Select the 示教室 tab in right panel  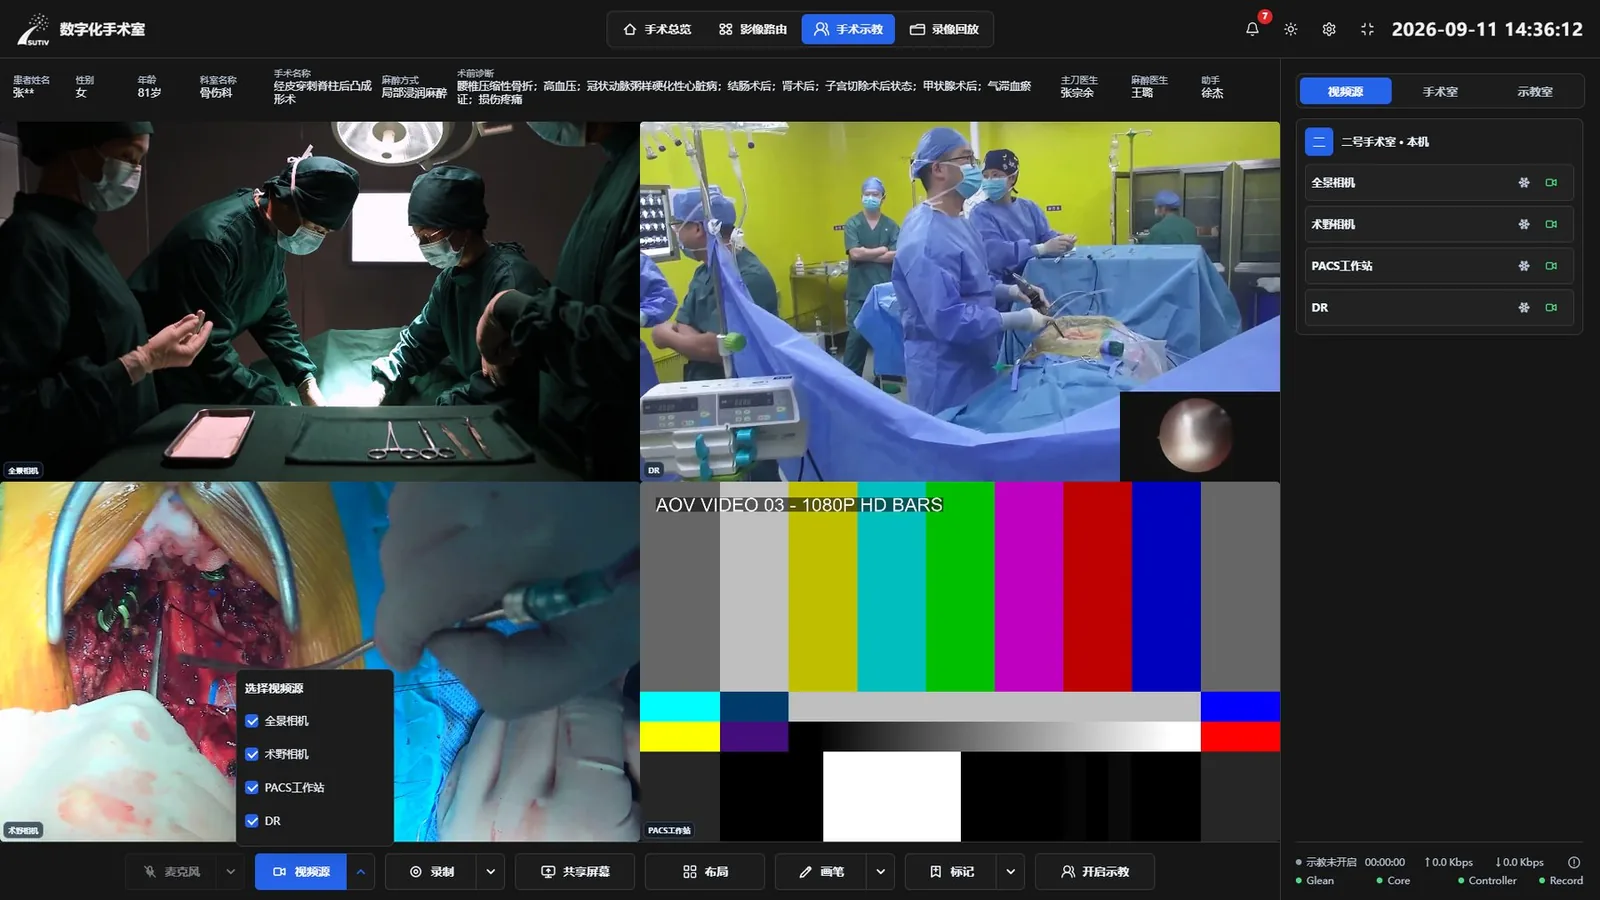(x=1534, y=91)
